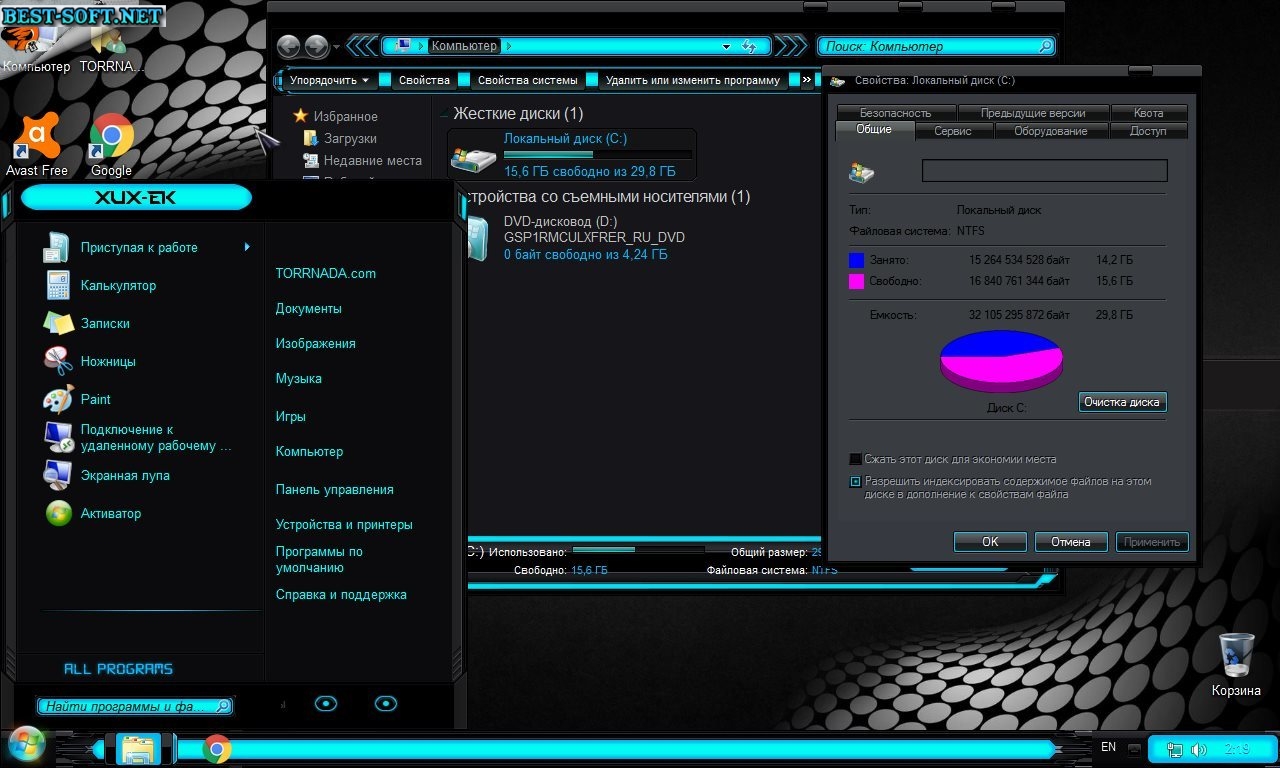This screenshot has height=768, width=1280.
Task: Open the Приступая к работе icon
Action: (x=57, y=247)
